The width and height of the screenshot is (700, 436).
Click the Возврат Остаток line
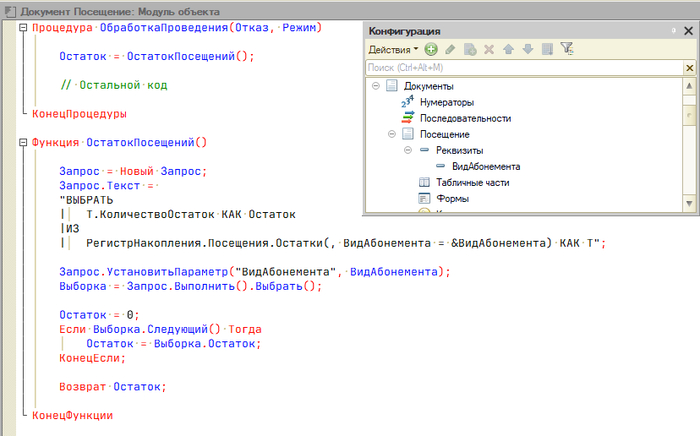[x=112, y=386]
